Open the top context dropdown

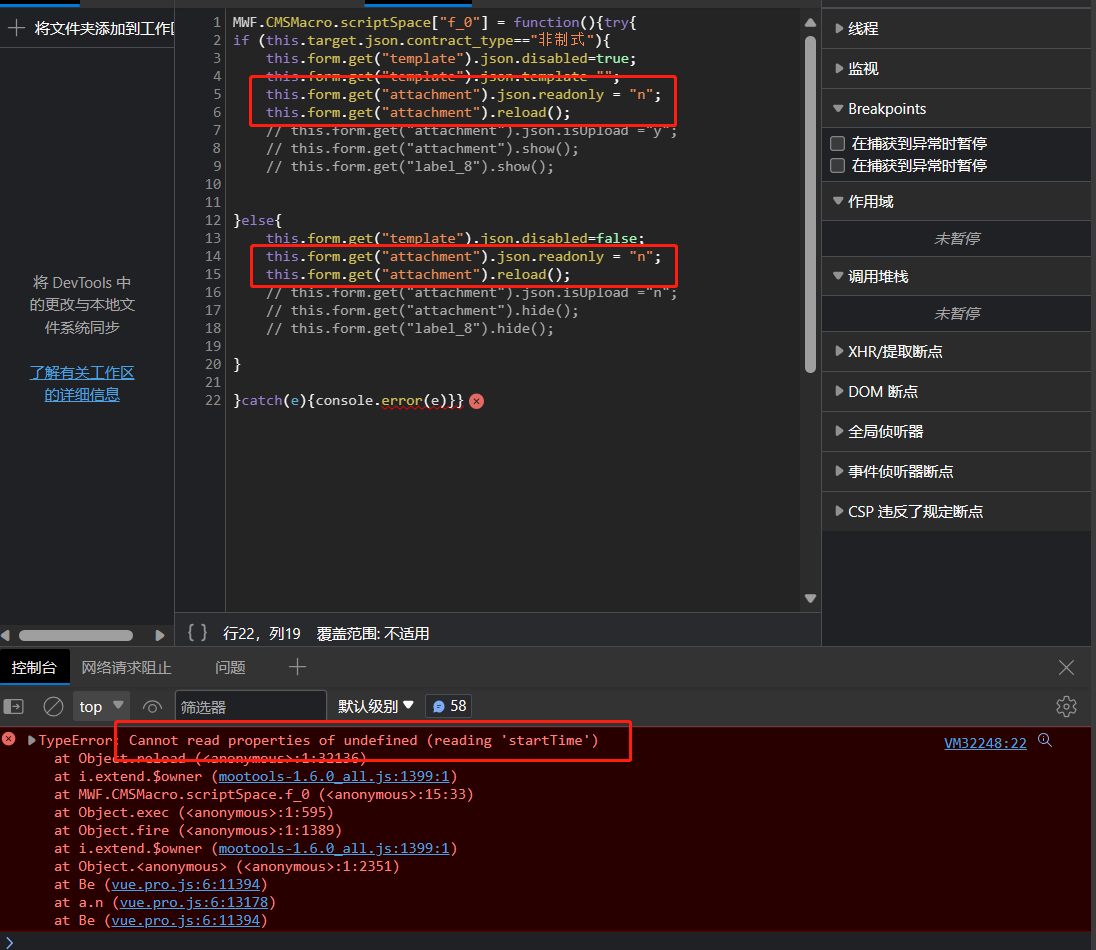pyautogui.click(x=101, y=706)
